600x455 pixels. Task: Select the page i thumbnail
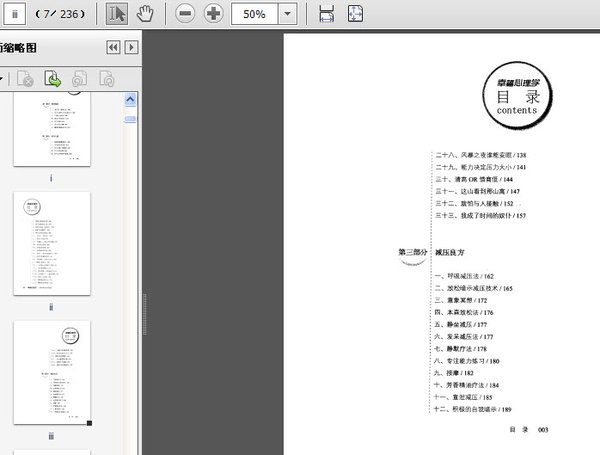pyautogui.click(x=52, y=129)
